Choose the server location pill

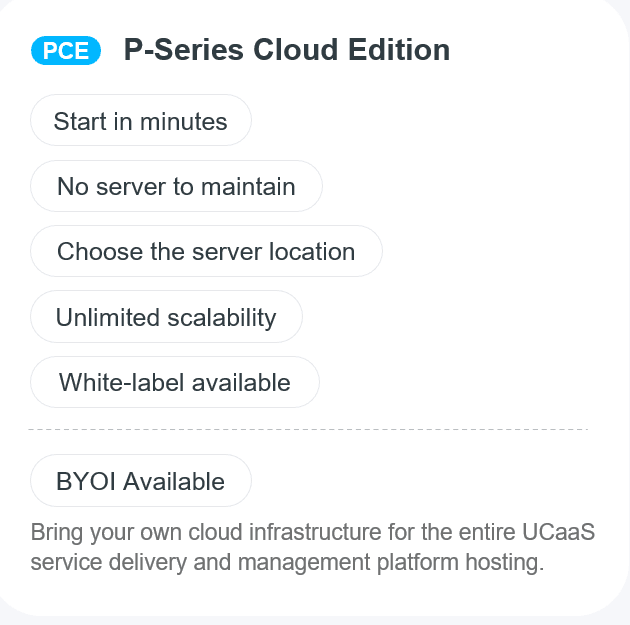tap(207, 251)
